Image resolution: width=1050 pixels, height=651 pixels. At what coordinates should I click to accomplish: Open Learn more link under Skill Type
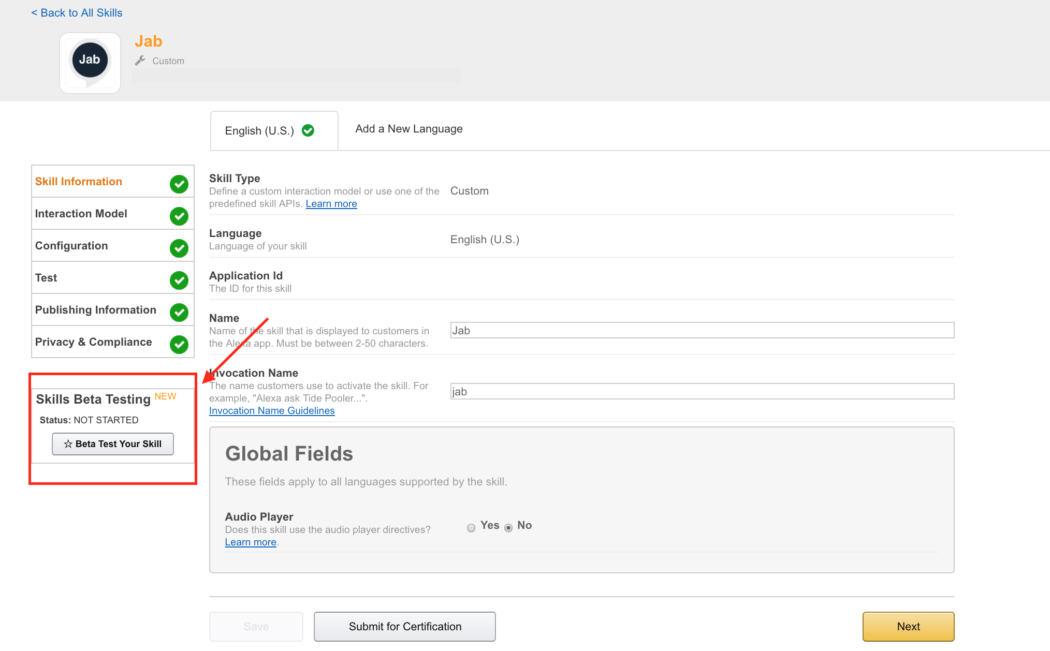click(x=331, y=204)
